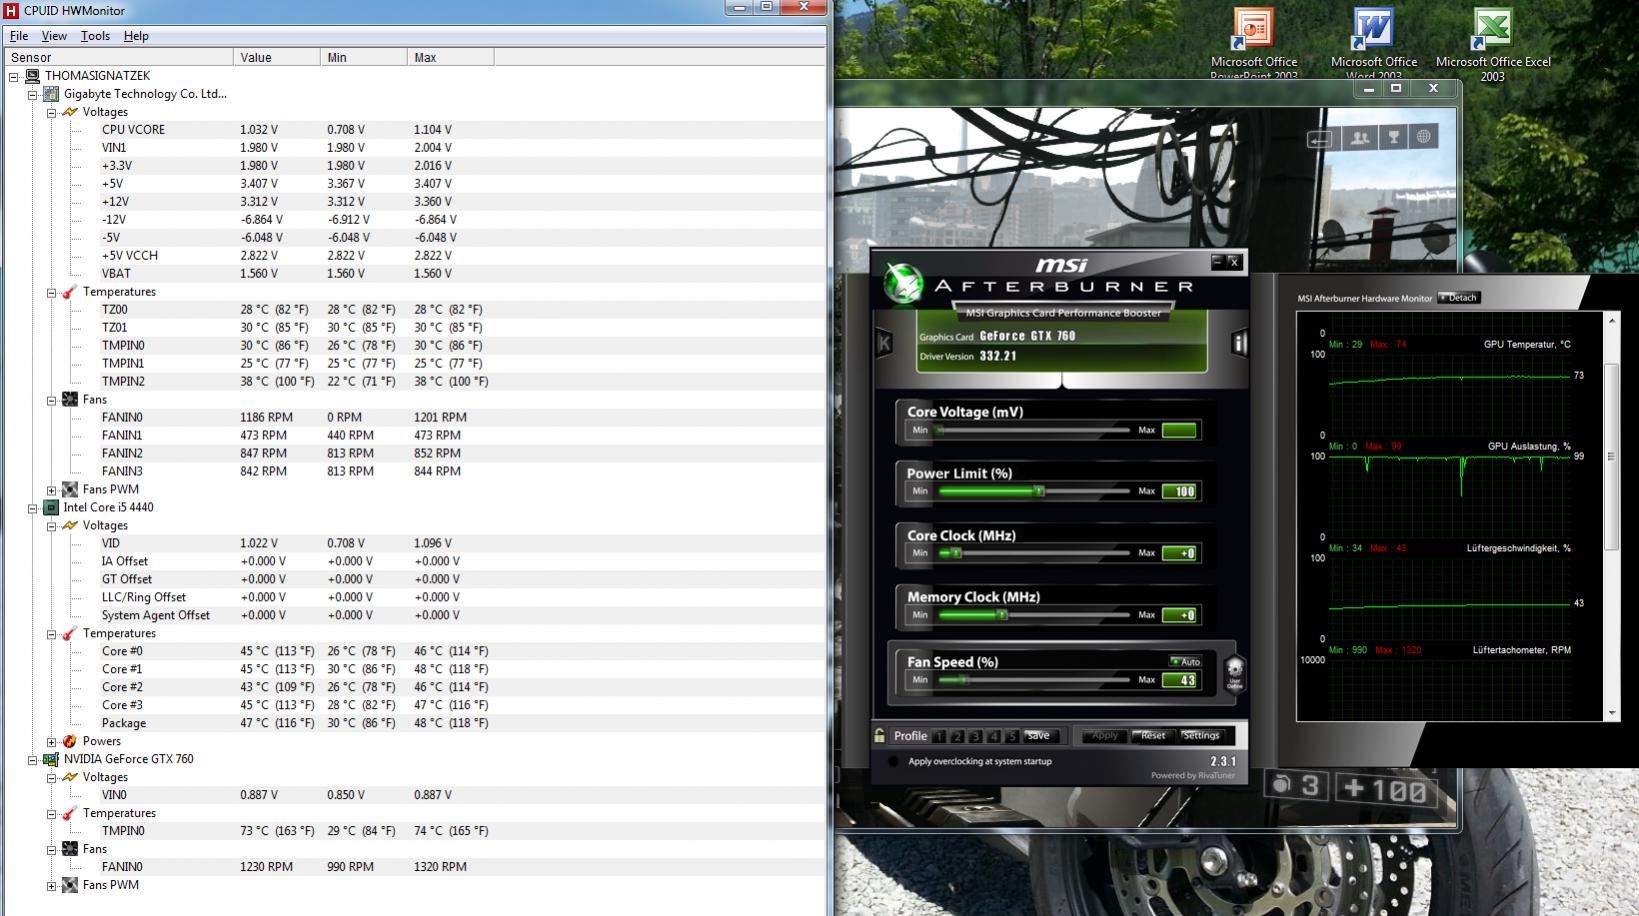Click the Gigabyte Fans fan icon
Viewport: 1639px width, 916px height.
70,400
